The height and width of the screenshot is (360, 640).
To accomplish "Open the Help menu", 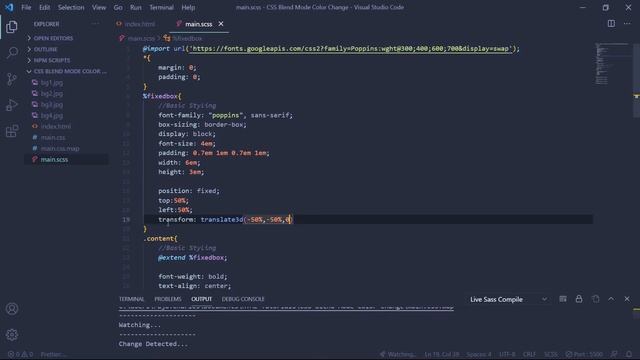I will (x=188, y=7).
